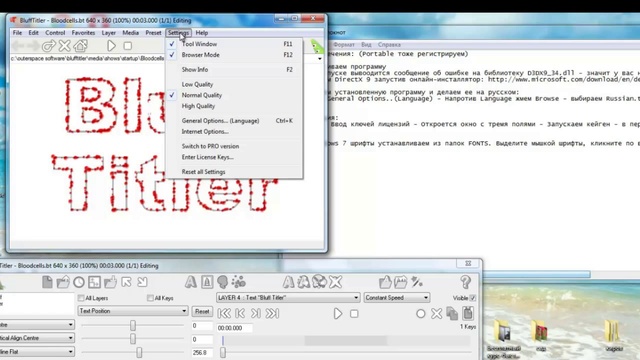
Task: Toggle Browser Mode in Settings menu
Action: coord(234,55)
